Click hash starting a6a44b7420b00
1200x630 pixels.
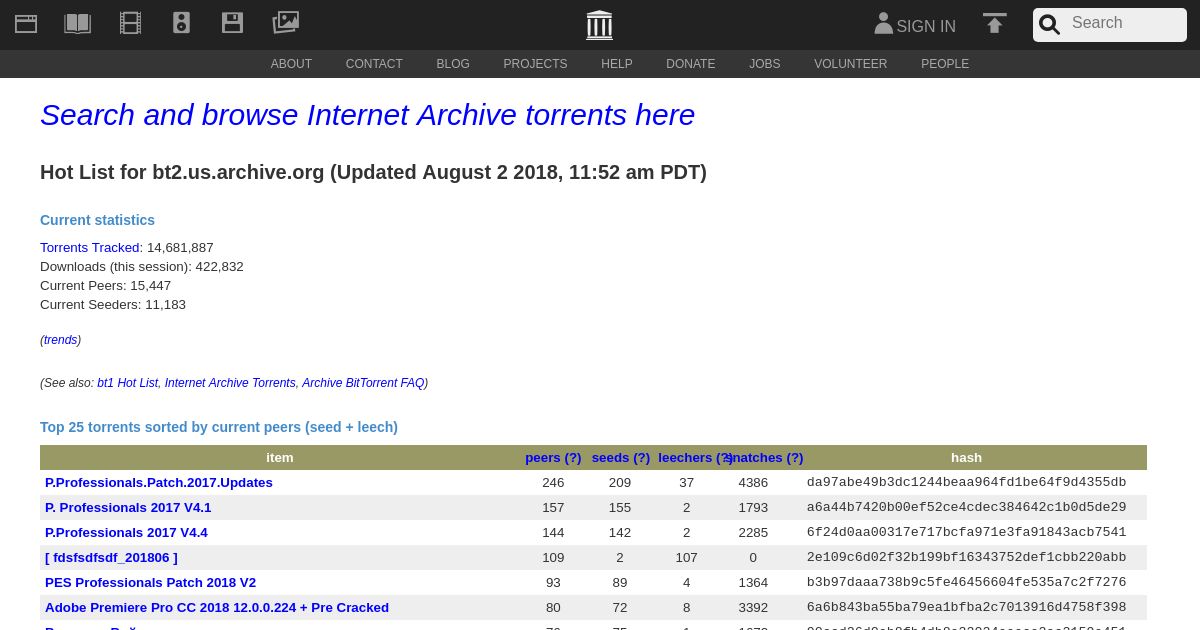click(966, 508)
